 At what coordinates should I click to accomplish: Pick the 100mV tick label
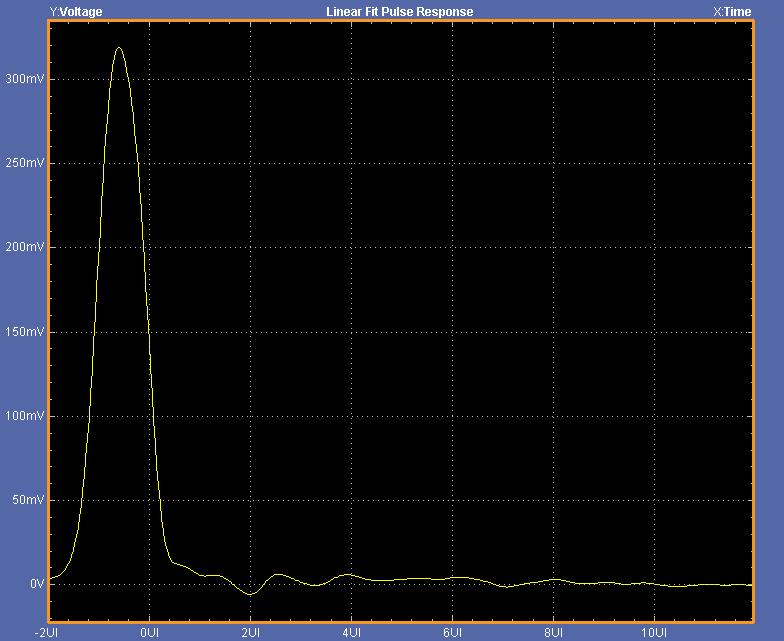pyautogui.click(x=24, y=416)
